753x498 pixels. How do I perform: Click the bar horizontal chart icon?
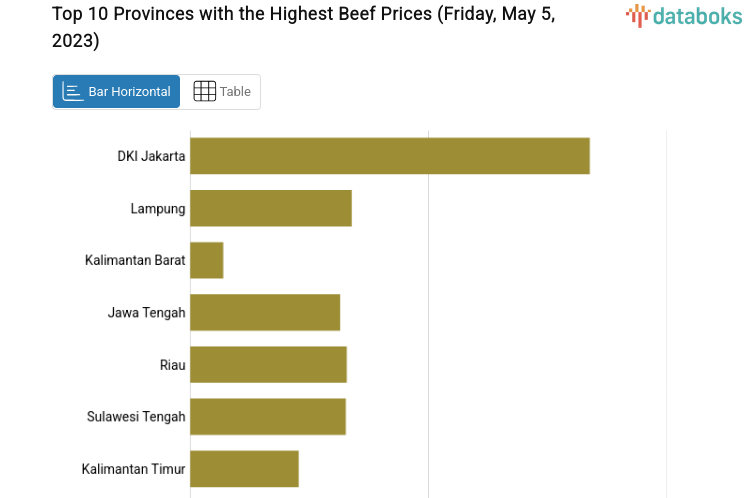[x=73, y=92]
